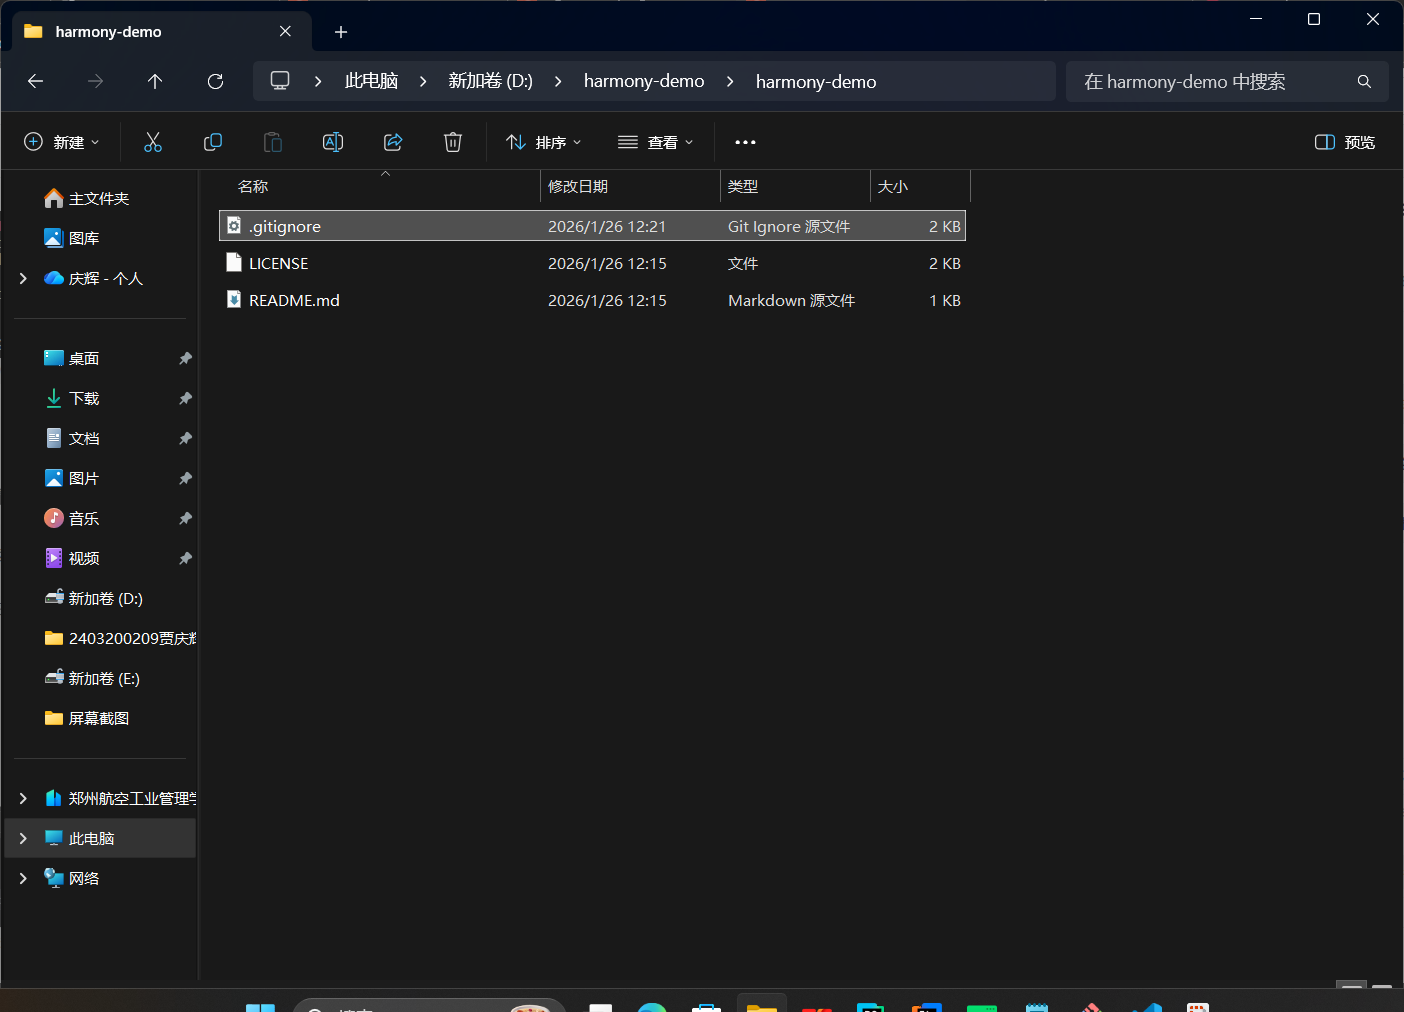The width and height of the screenshot is (1404, 1012).
Task: Open 新加卷 (D:) in the sidebar
Action: pos(105,598)
